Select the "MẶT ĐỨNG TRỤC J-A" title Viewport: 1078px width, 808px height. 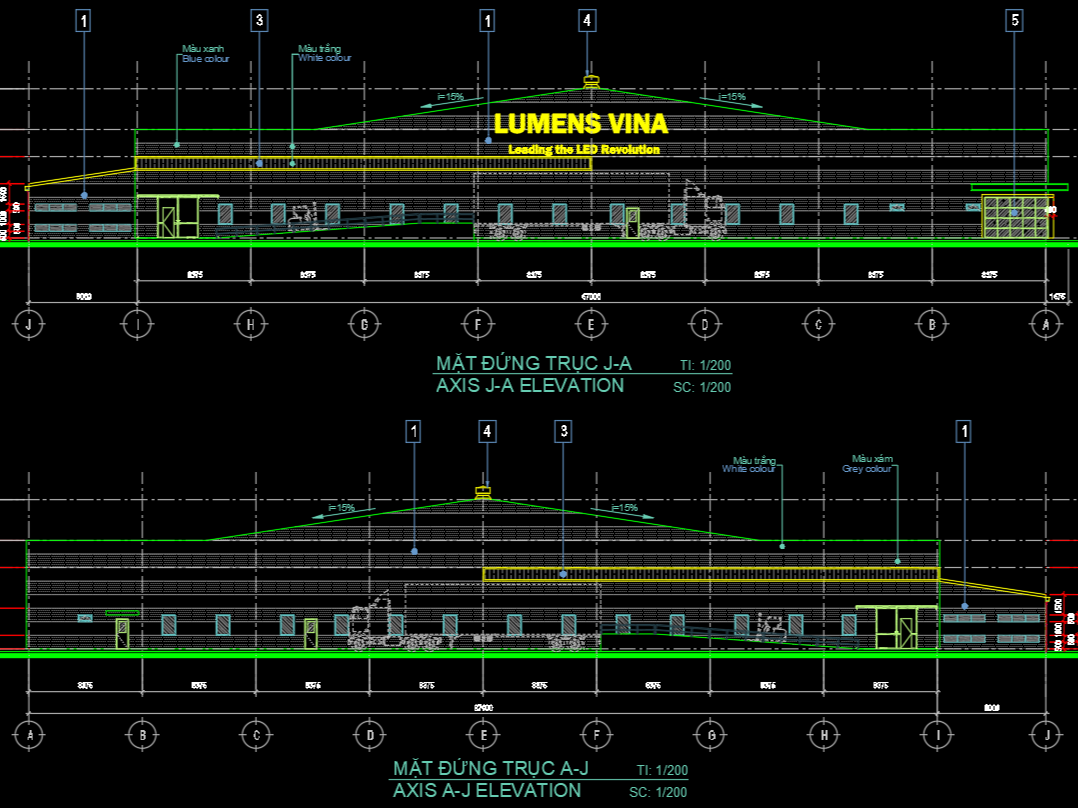(x=534, y=363)
